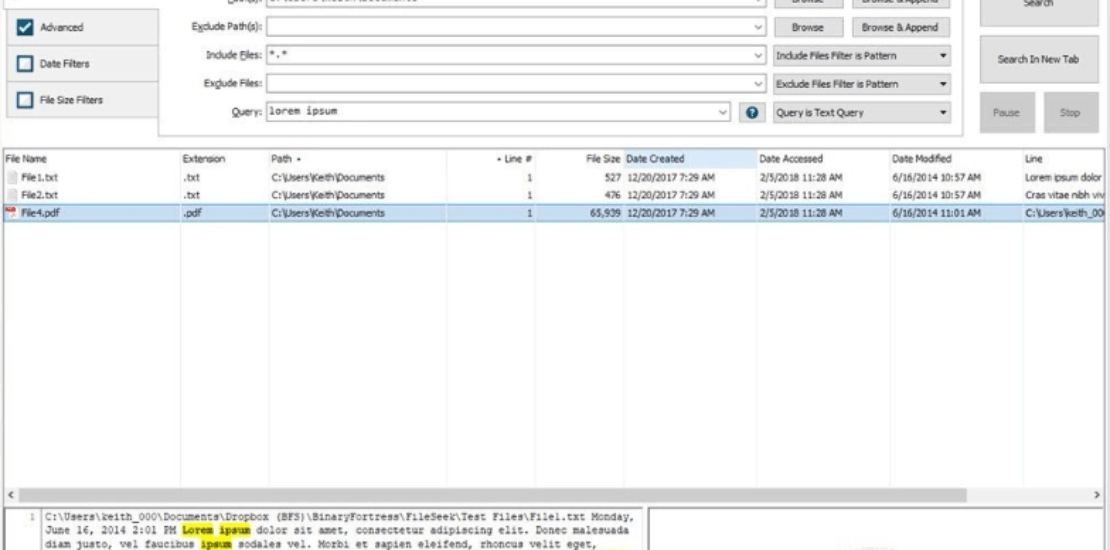1110x550 pixels.
Task: Sort results by File Size column header
Action: (x=602, y=159)
